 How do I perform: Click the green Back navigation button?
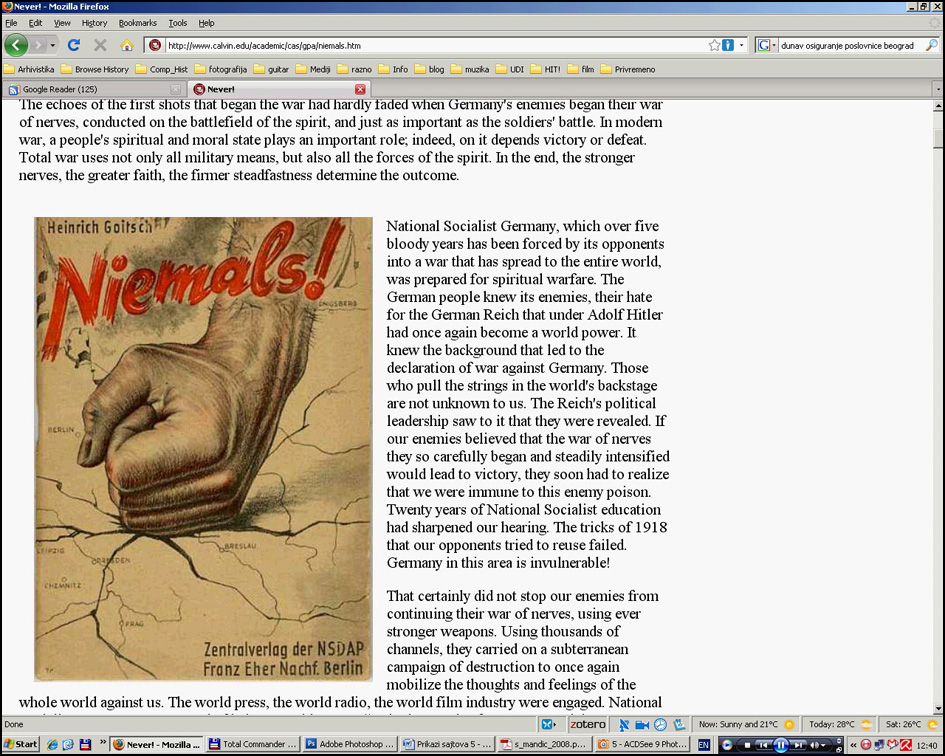16,45
